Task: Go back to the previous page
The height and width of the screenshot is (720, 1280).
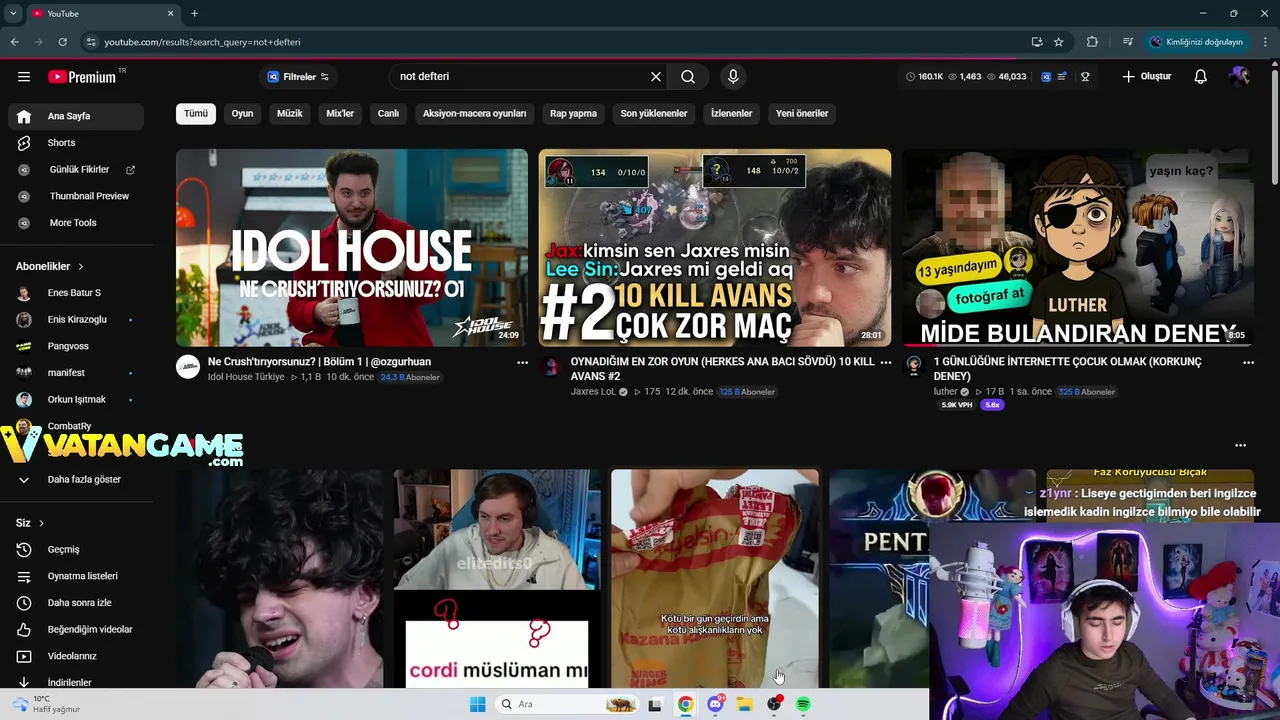Action: tap(14, 42)
